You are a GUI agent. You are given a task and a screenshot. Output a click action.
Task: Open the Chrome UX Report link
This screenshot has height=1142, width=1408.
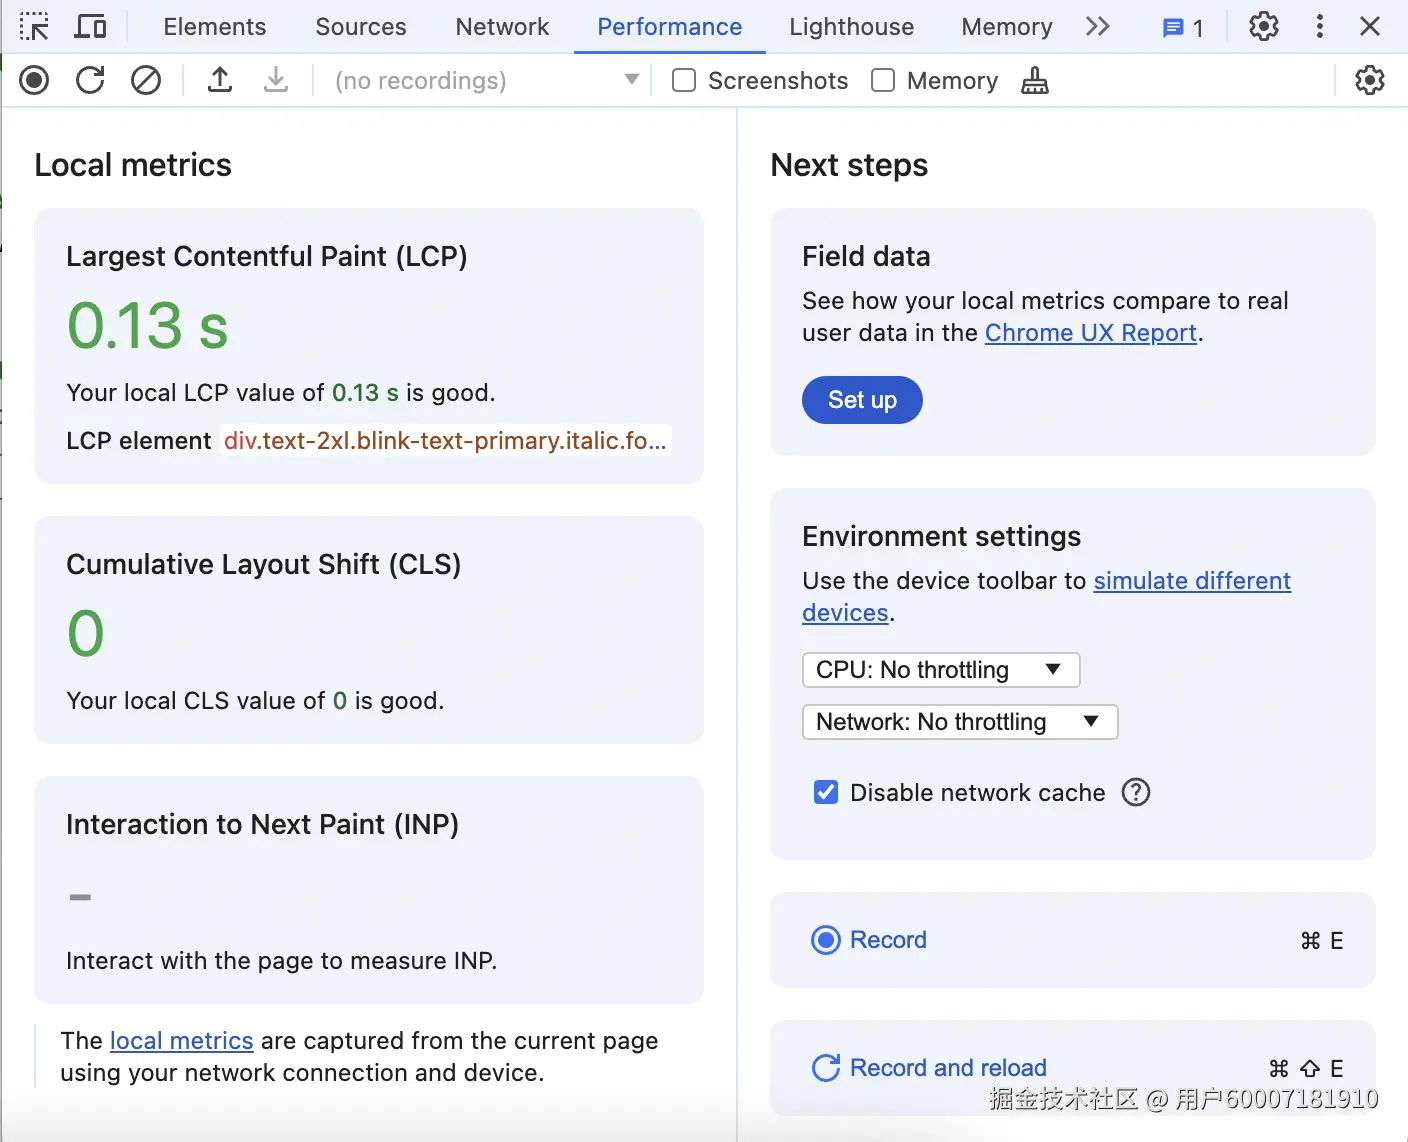point(1090,333)
